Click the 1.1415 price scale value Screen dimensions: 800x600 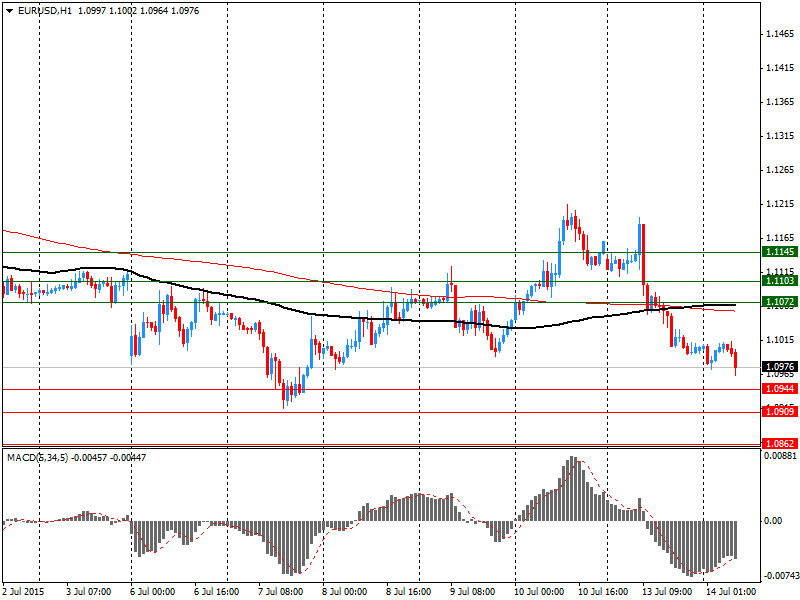(780, 68)
